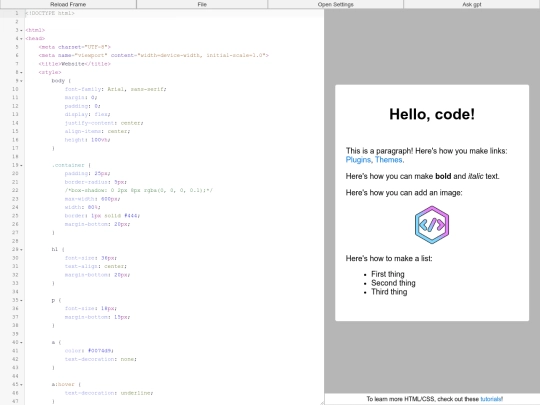The width and height of the screenshot is (540, 405).
Task: Open the Open Settings menu
Action: [x=335, y=4]
